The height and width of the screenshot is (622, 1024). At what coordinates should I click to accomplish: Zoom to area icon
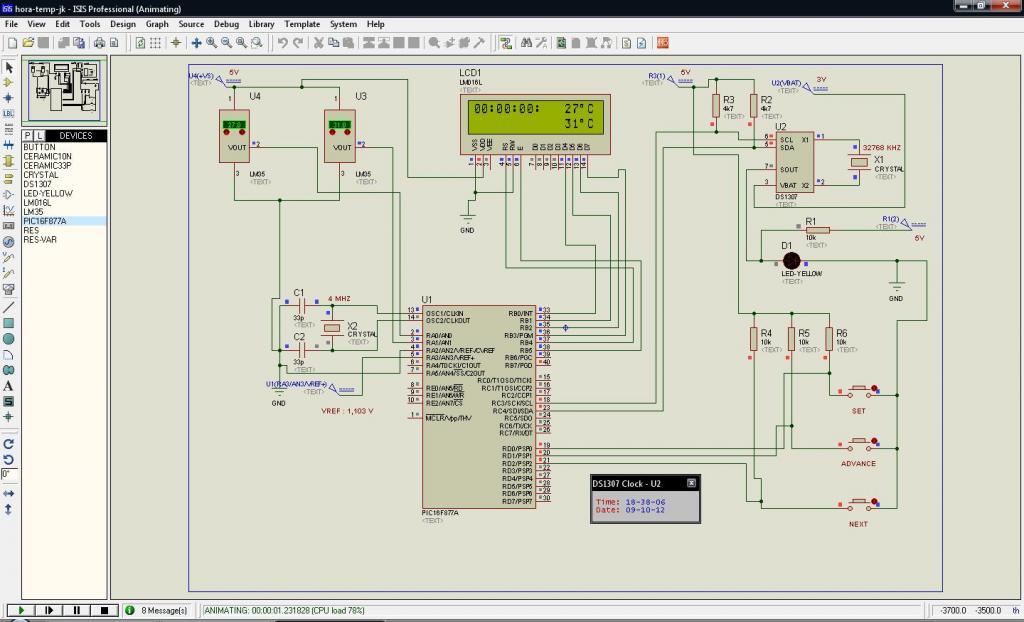(x=257, y=43)
